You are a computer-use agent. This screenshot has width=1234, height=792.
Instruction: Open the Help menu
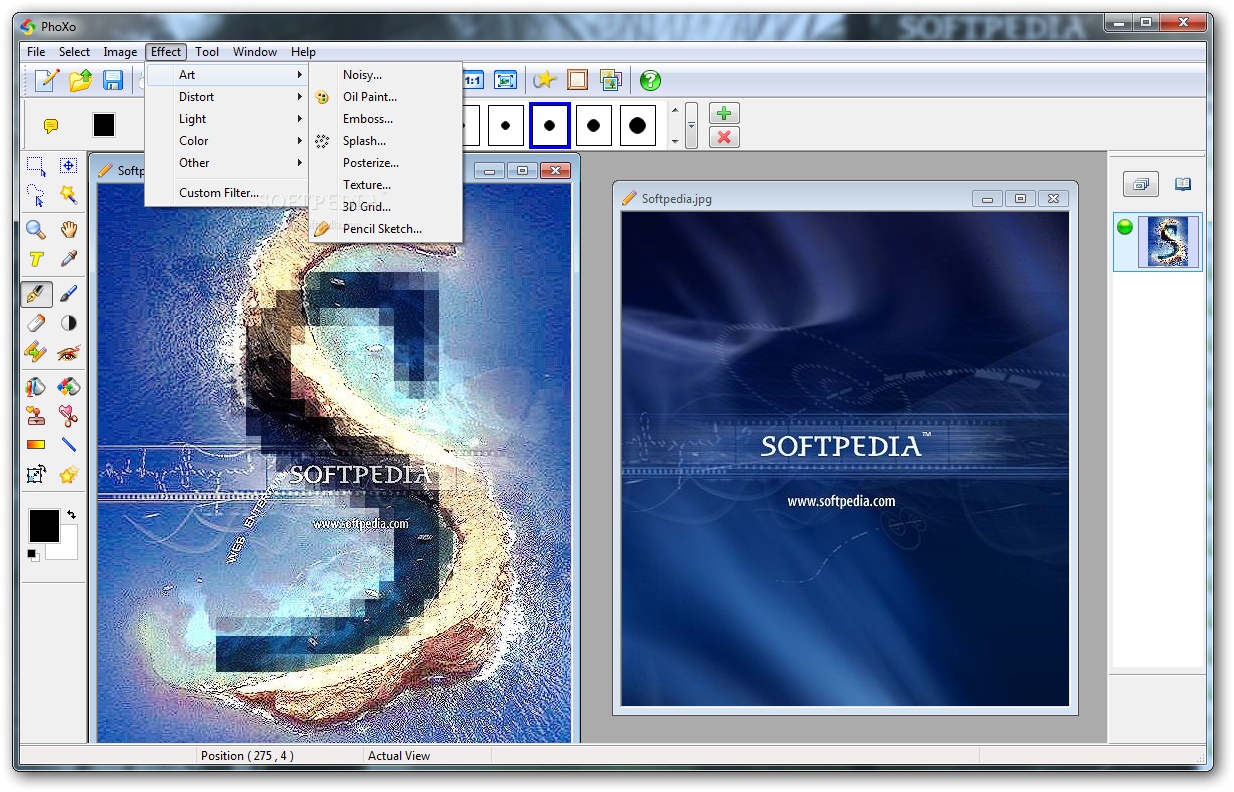click(x=303, y=52)
